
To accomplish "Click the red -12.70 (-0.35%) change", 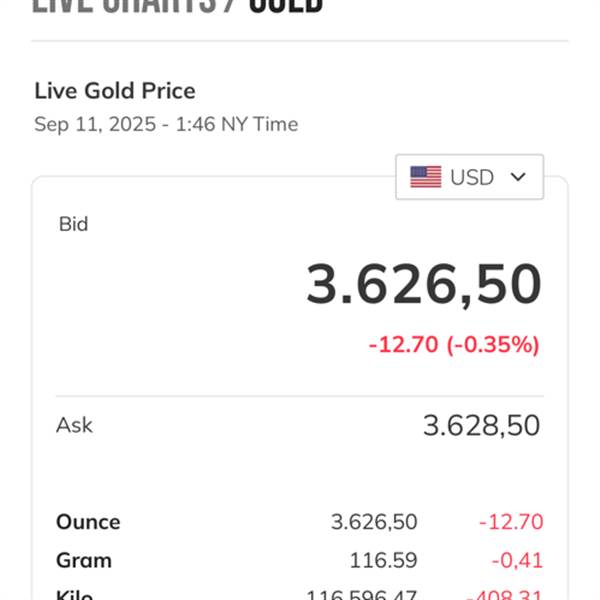I will tap(454, 344).
